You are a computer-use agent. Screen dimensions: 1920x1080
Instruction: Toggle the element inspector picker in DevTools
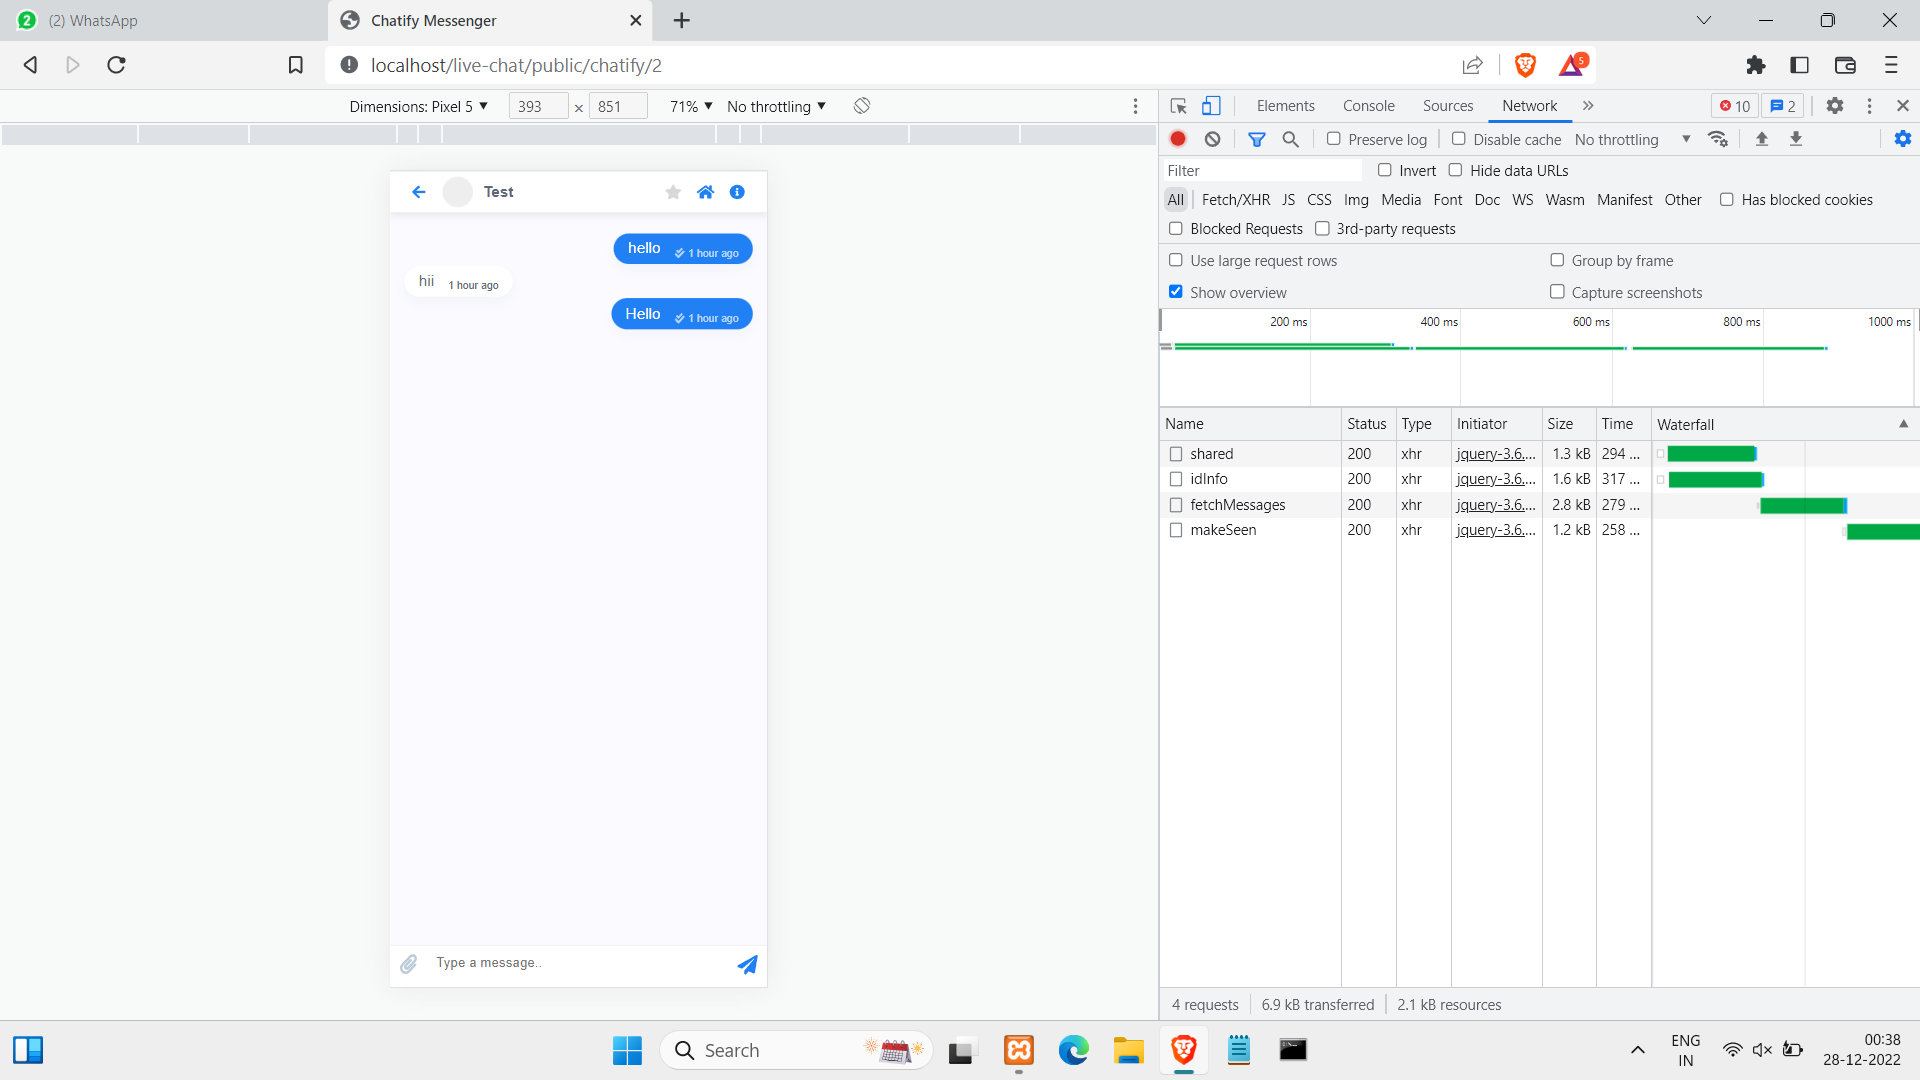coord(1178,106)
